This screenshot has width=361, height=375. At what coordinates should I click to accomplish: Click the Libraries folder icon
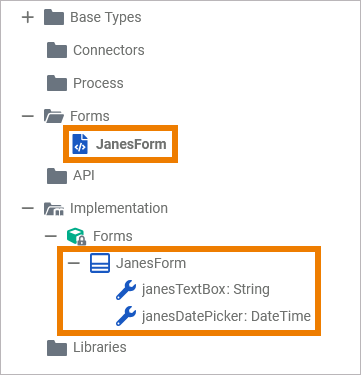click(x=57, y=348)
